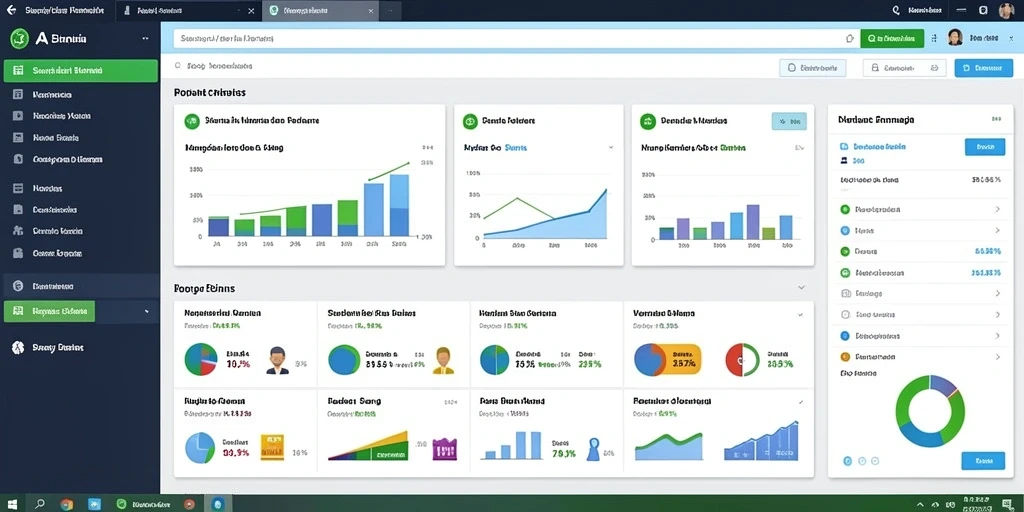The width and height of the screenshot is (1024, 512).
Task: Click the blue button beneath the right panel donut chart
Action: (983, 460)
